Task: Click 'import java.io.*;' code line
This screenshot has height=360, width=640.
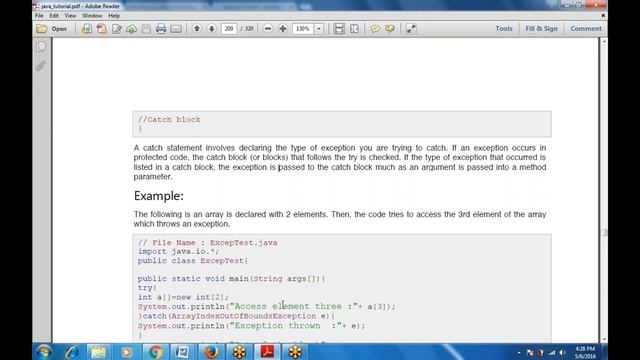Action: pos(178,251)
